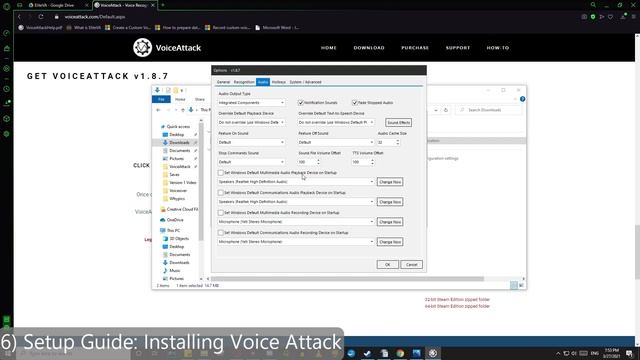The height and width of the screenshot is (360, 640).
Task: Open the Edge browser taskbar icon
Action: (x=351, y=353)
